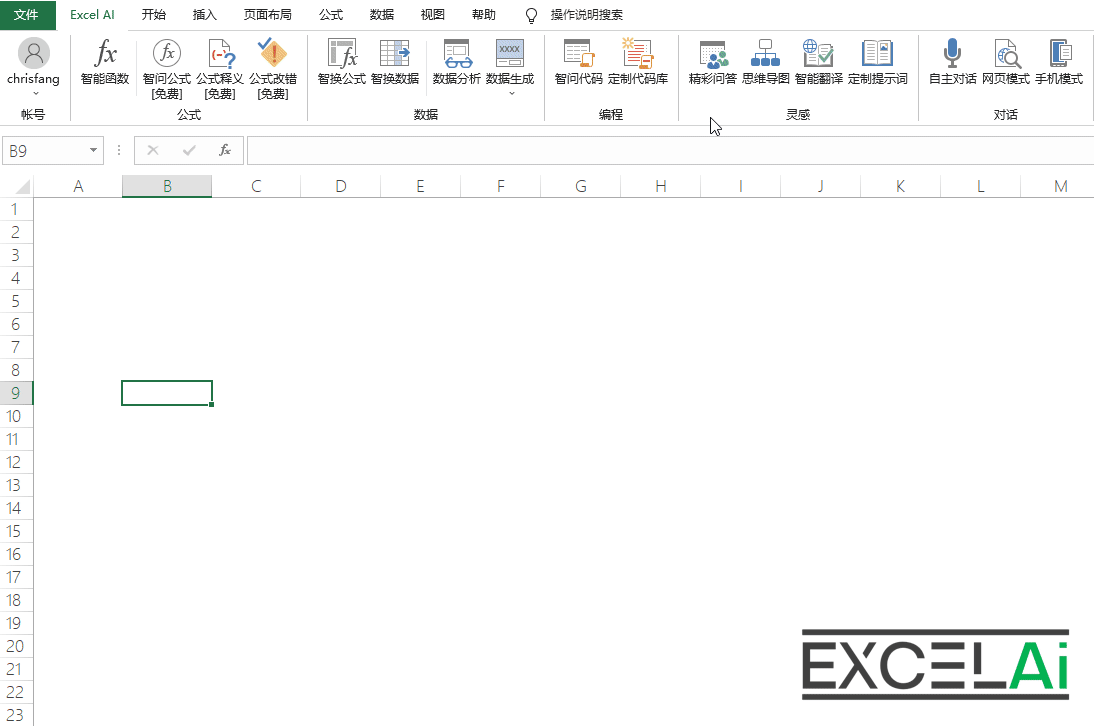Viewport: 1094px width, 726px height.
Task: Open the 智能函数 smart function tool
Action: (105, 63)
